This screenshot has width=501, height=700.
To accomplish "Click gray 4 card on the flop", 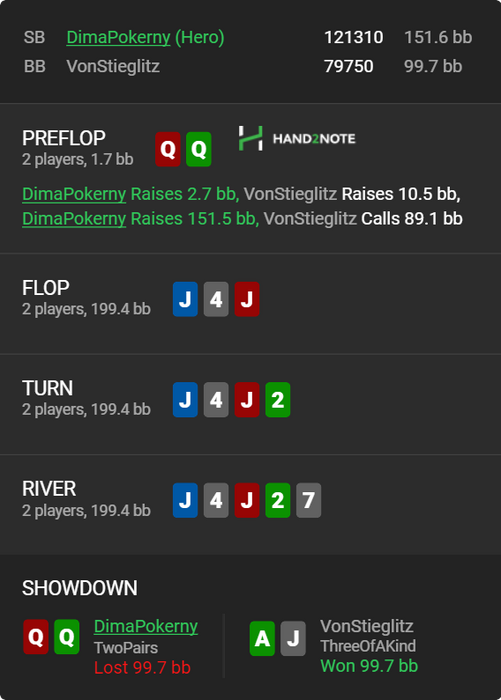I will pos(216,299).
